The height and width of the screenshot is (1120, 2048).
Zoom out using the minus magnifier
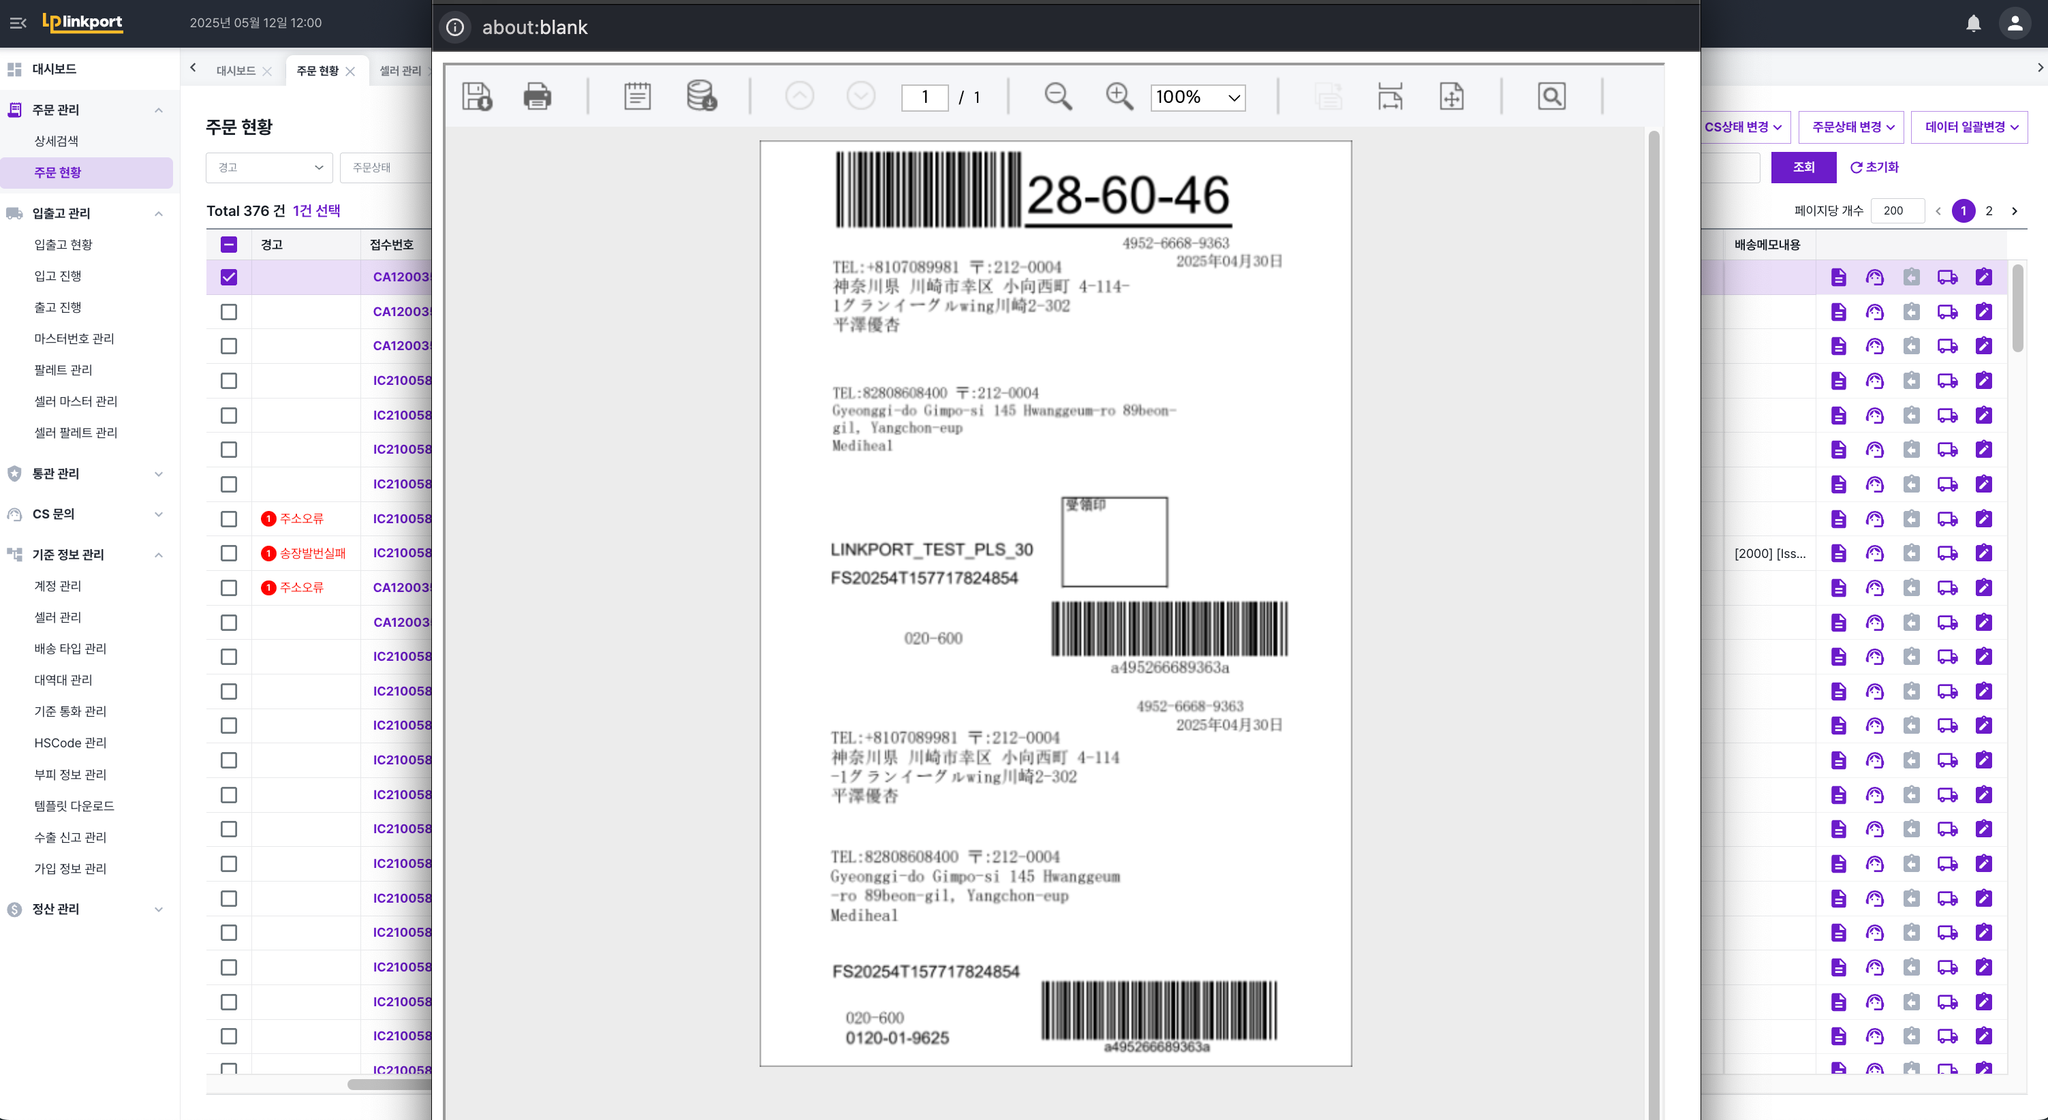[x=1058, y=96]
